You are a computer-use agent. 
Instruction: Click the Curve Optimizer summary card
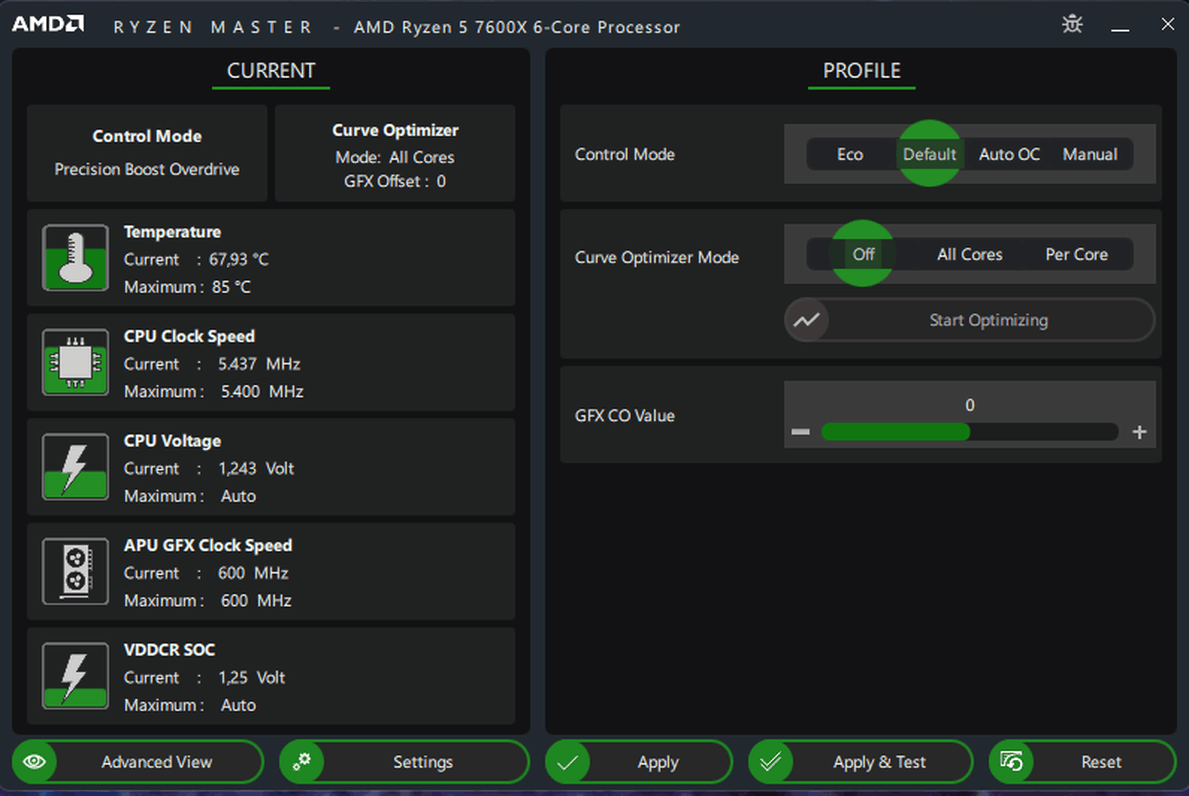coord(395,153)
